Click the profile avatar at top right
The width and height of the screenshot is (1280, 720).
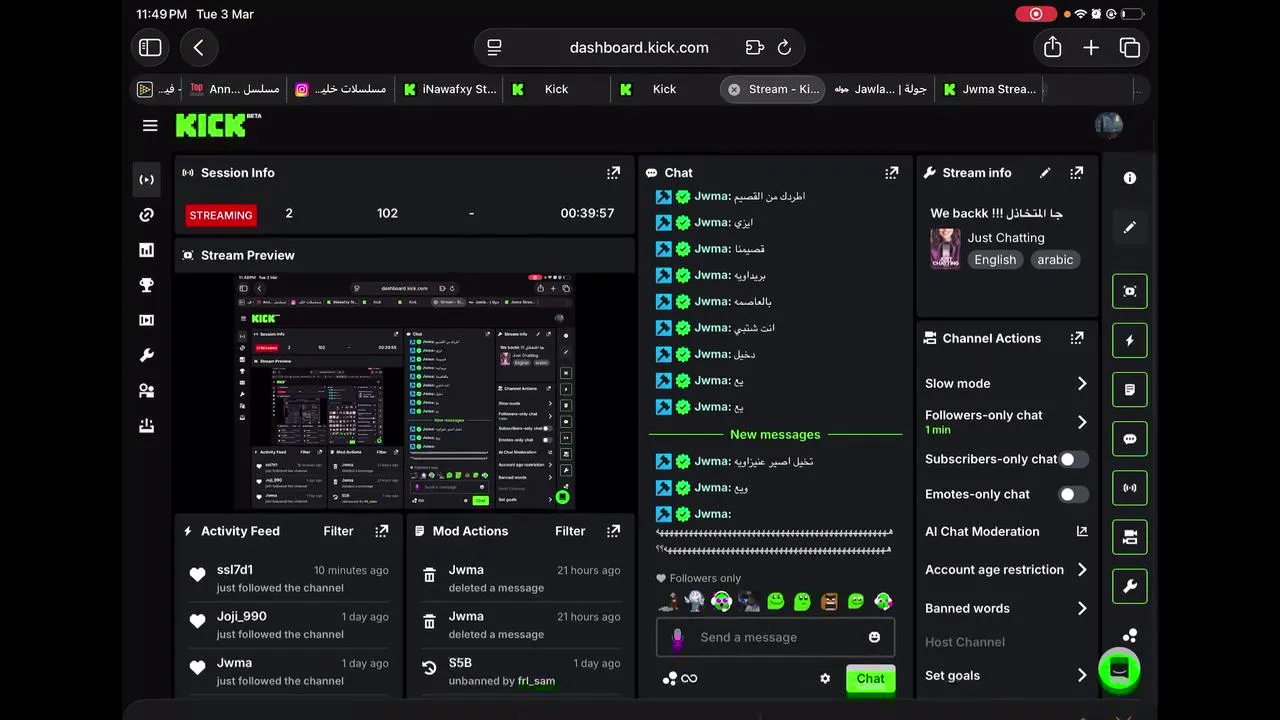[1108, 126]
